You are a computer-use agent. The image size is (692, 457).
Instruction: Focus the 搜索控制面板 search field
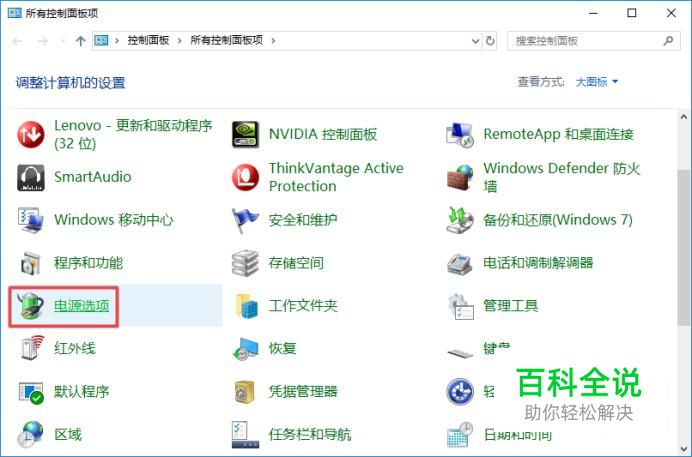coord(594,41)
